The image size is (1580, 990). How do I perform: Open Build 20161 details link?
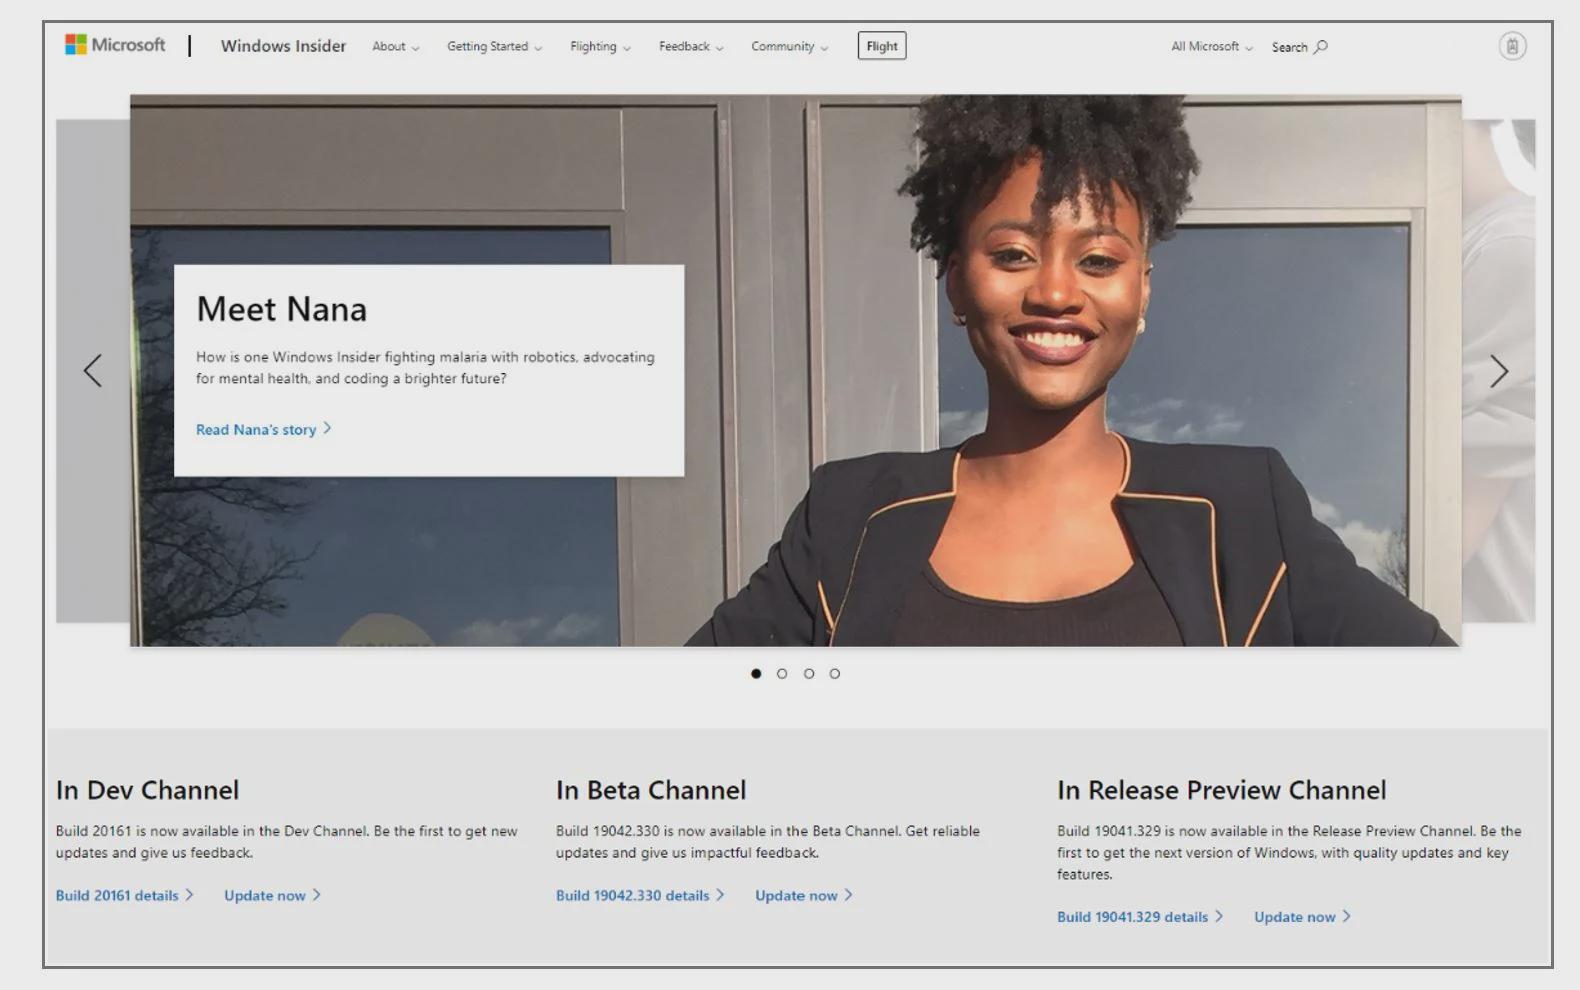tap(125, 895)
